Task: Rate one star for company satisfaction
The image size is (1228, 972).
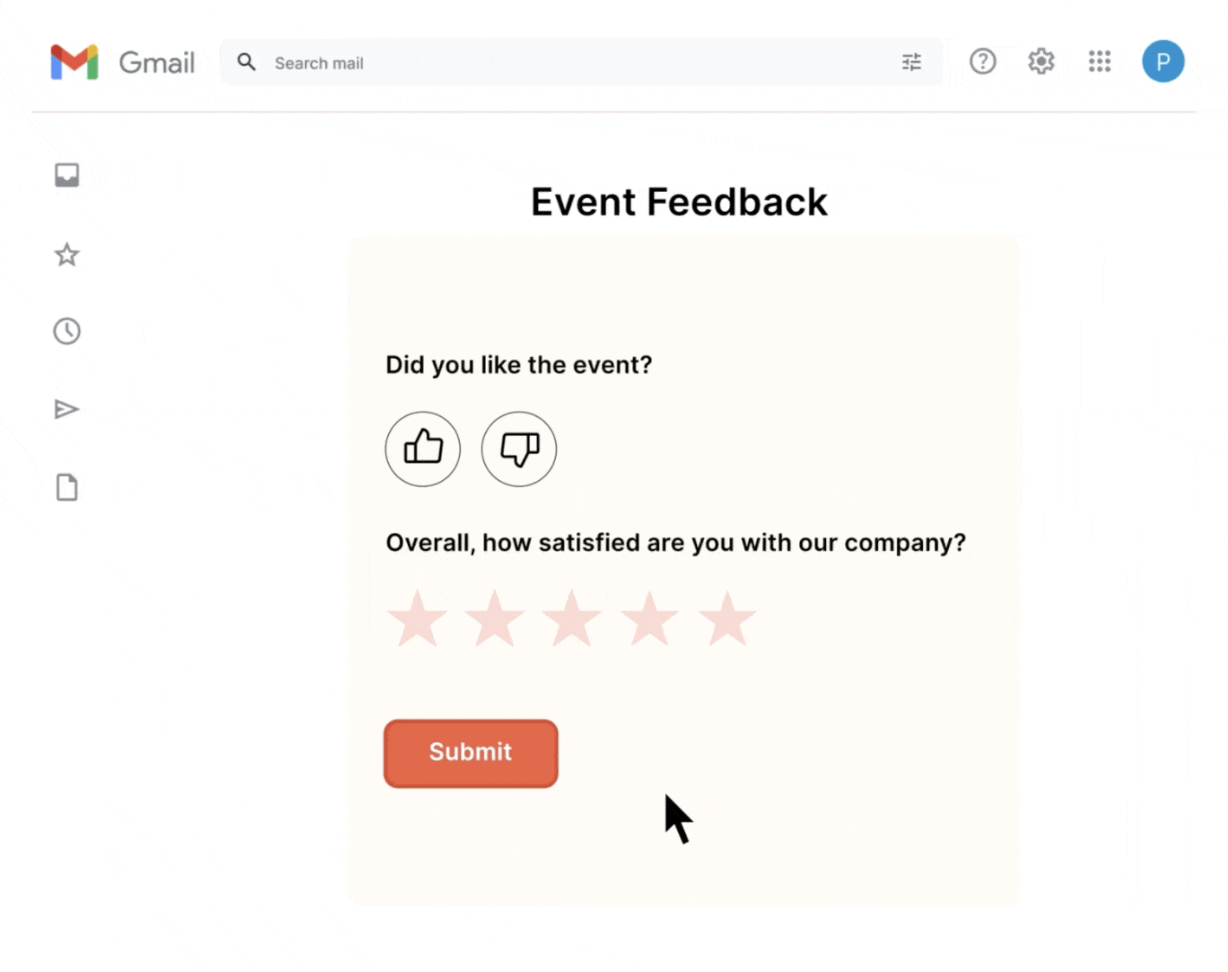Action: coord(417,619)
